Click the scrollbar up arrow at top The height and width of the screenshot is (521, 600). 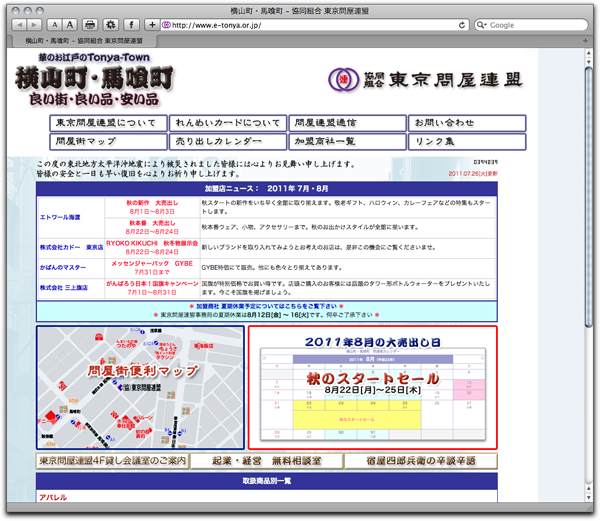coord(589,52)
